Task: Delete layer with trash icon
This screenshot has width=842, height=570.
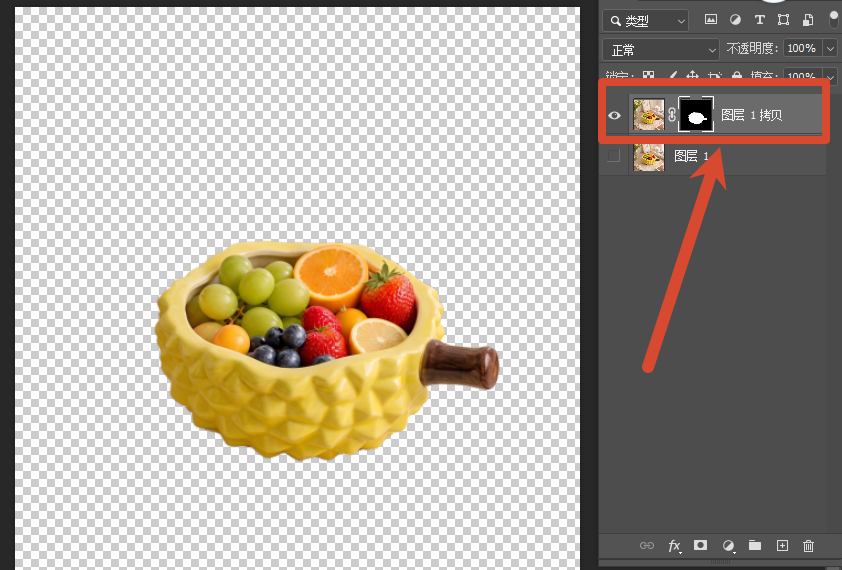Action: click(808, 546)
